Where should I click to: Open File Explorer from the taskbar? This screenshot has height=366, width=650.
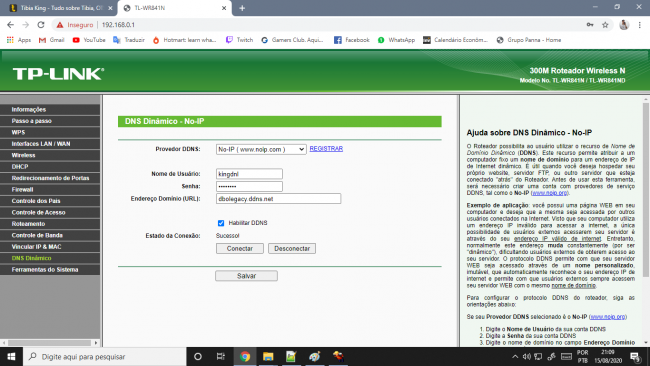click(268, 356)
